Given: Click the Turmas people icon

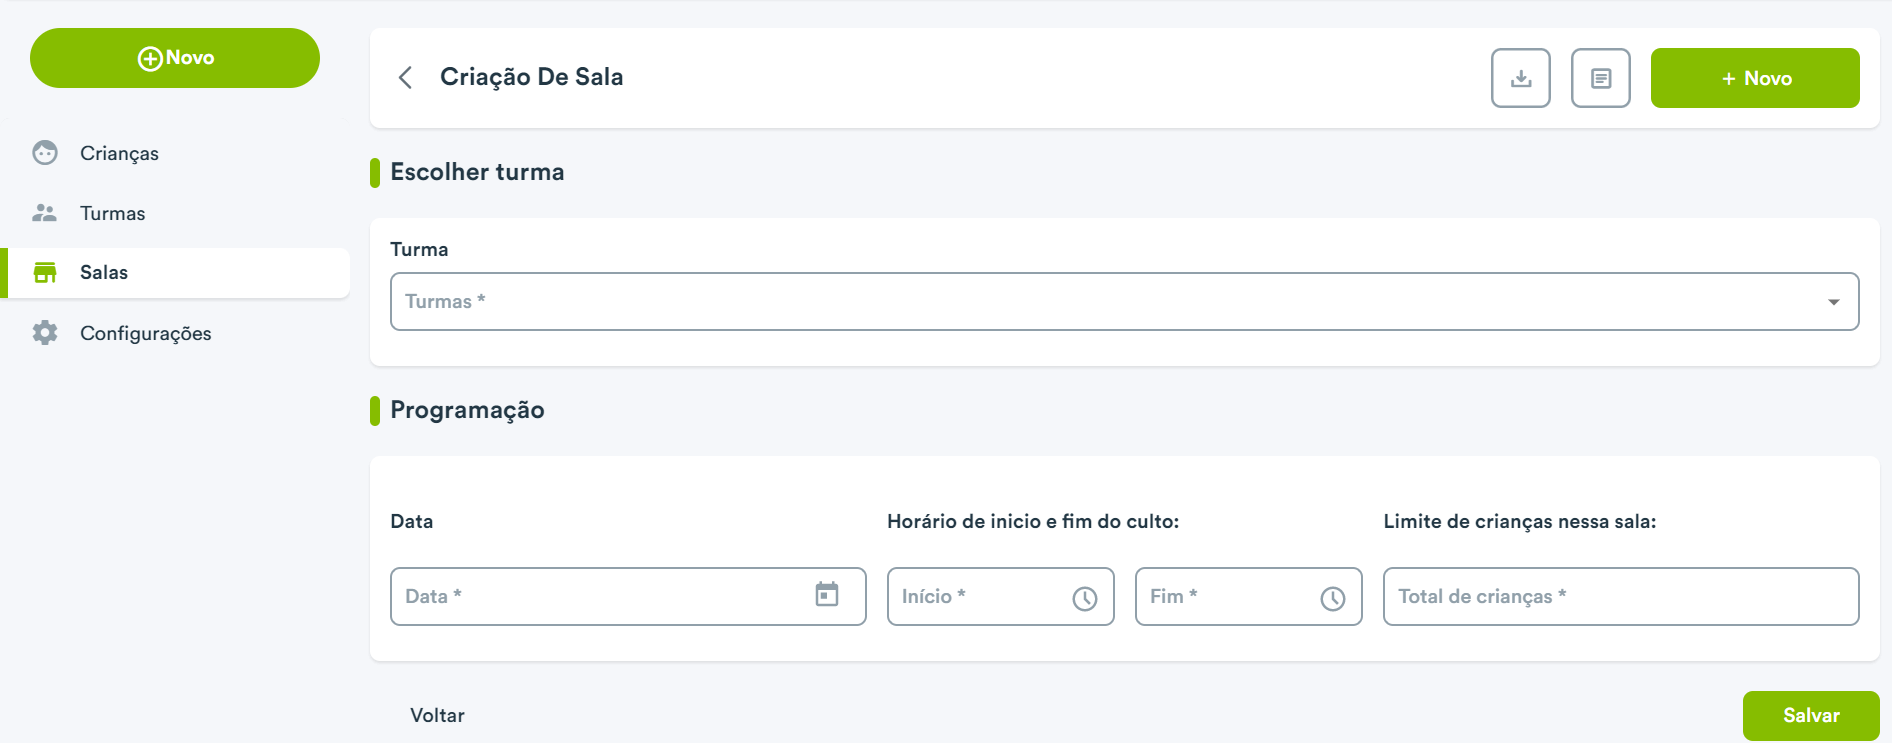Looking at the screenshot, I should click(x=45, y=213).
